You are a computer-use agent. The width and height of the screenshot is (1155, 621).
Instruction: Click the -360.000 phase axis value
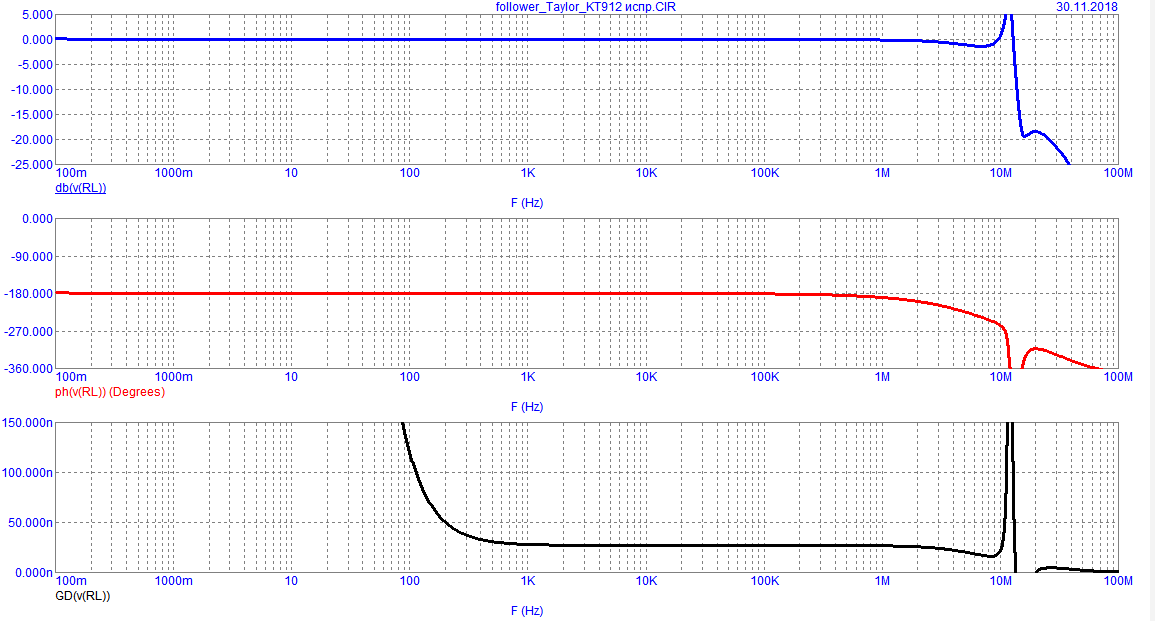pos(29,368)
